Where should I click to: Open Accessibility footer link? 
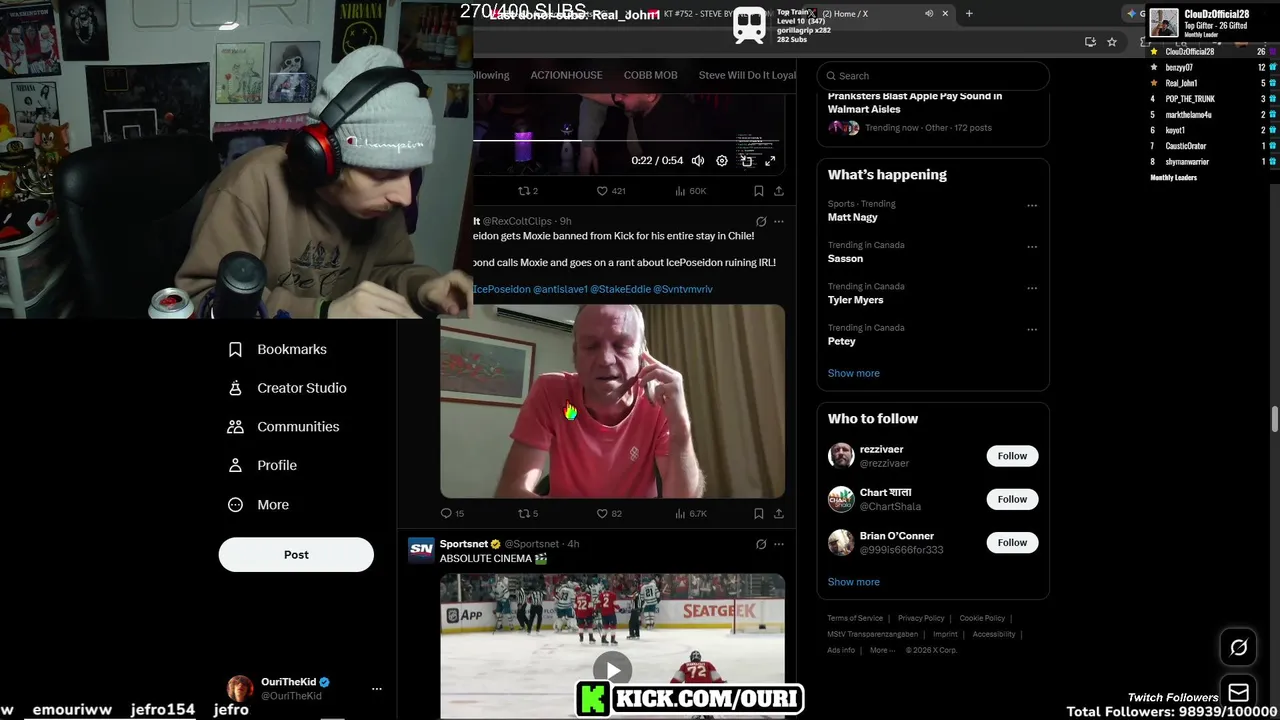994,634
